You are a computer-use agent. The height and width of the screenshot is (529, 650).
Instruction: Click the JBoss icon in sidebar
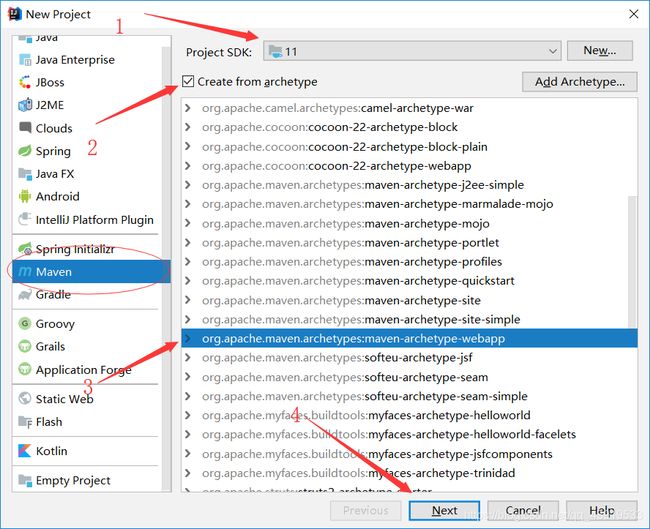pyautogui.click(x=25, y=82)
